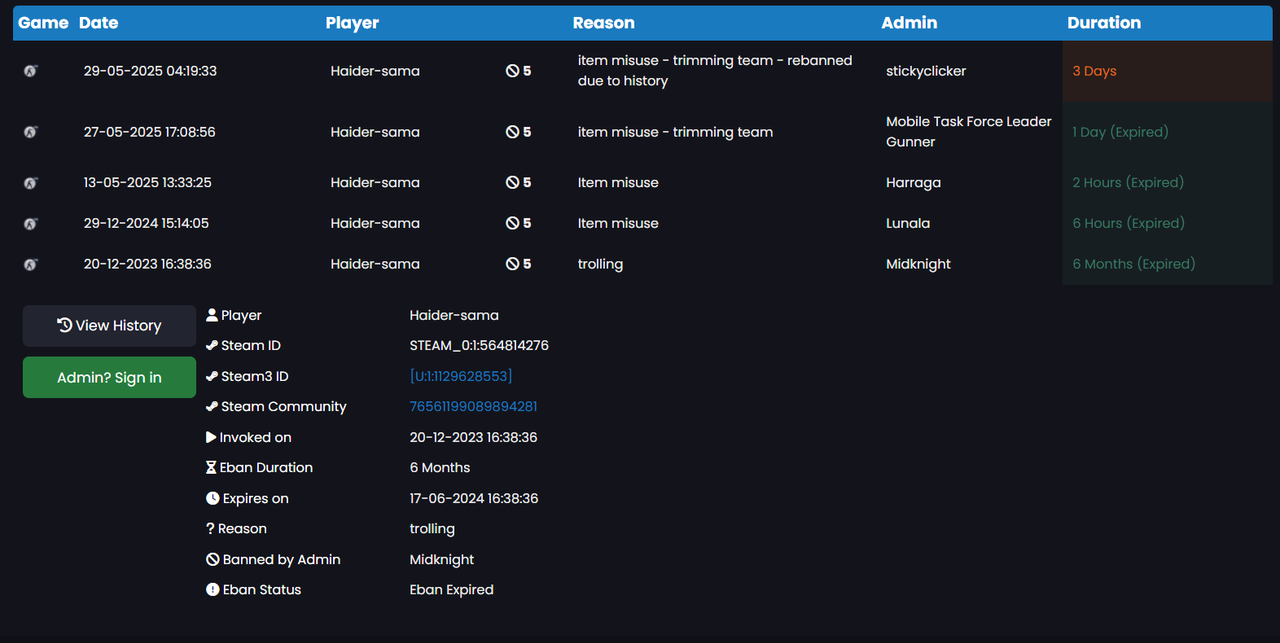Click the 1 Day (Expired) duration
The height and width of the screenshot is (643, 1280).
1120,132
